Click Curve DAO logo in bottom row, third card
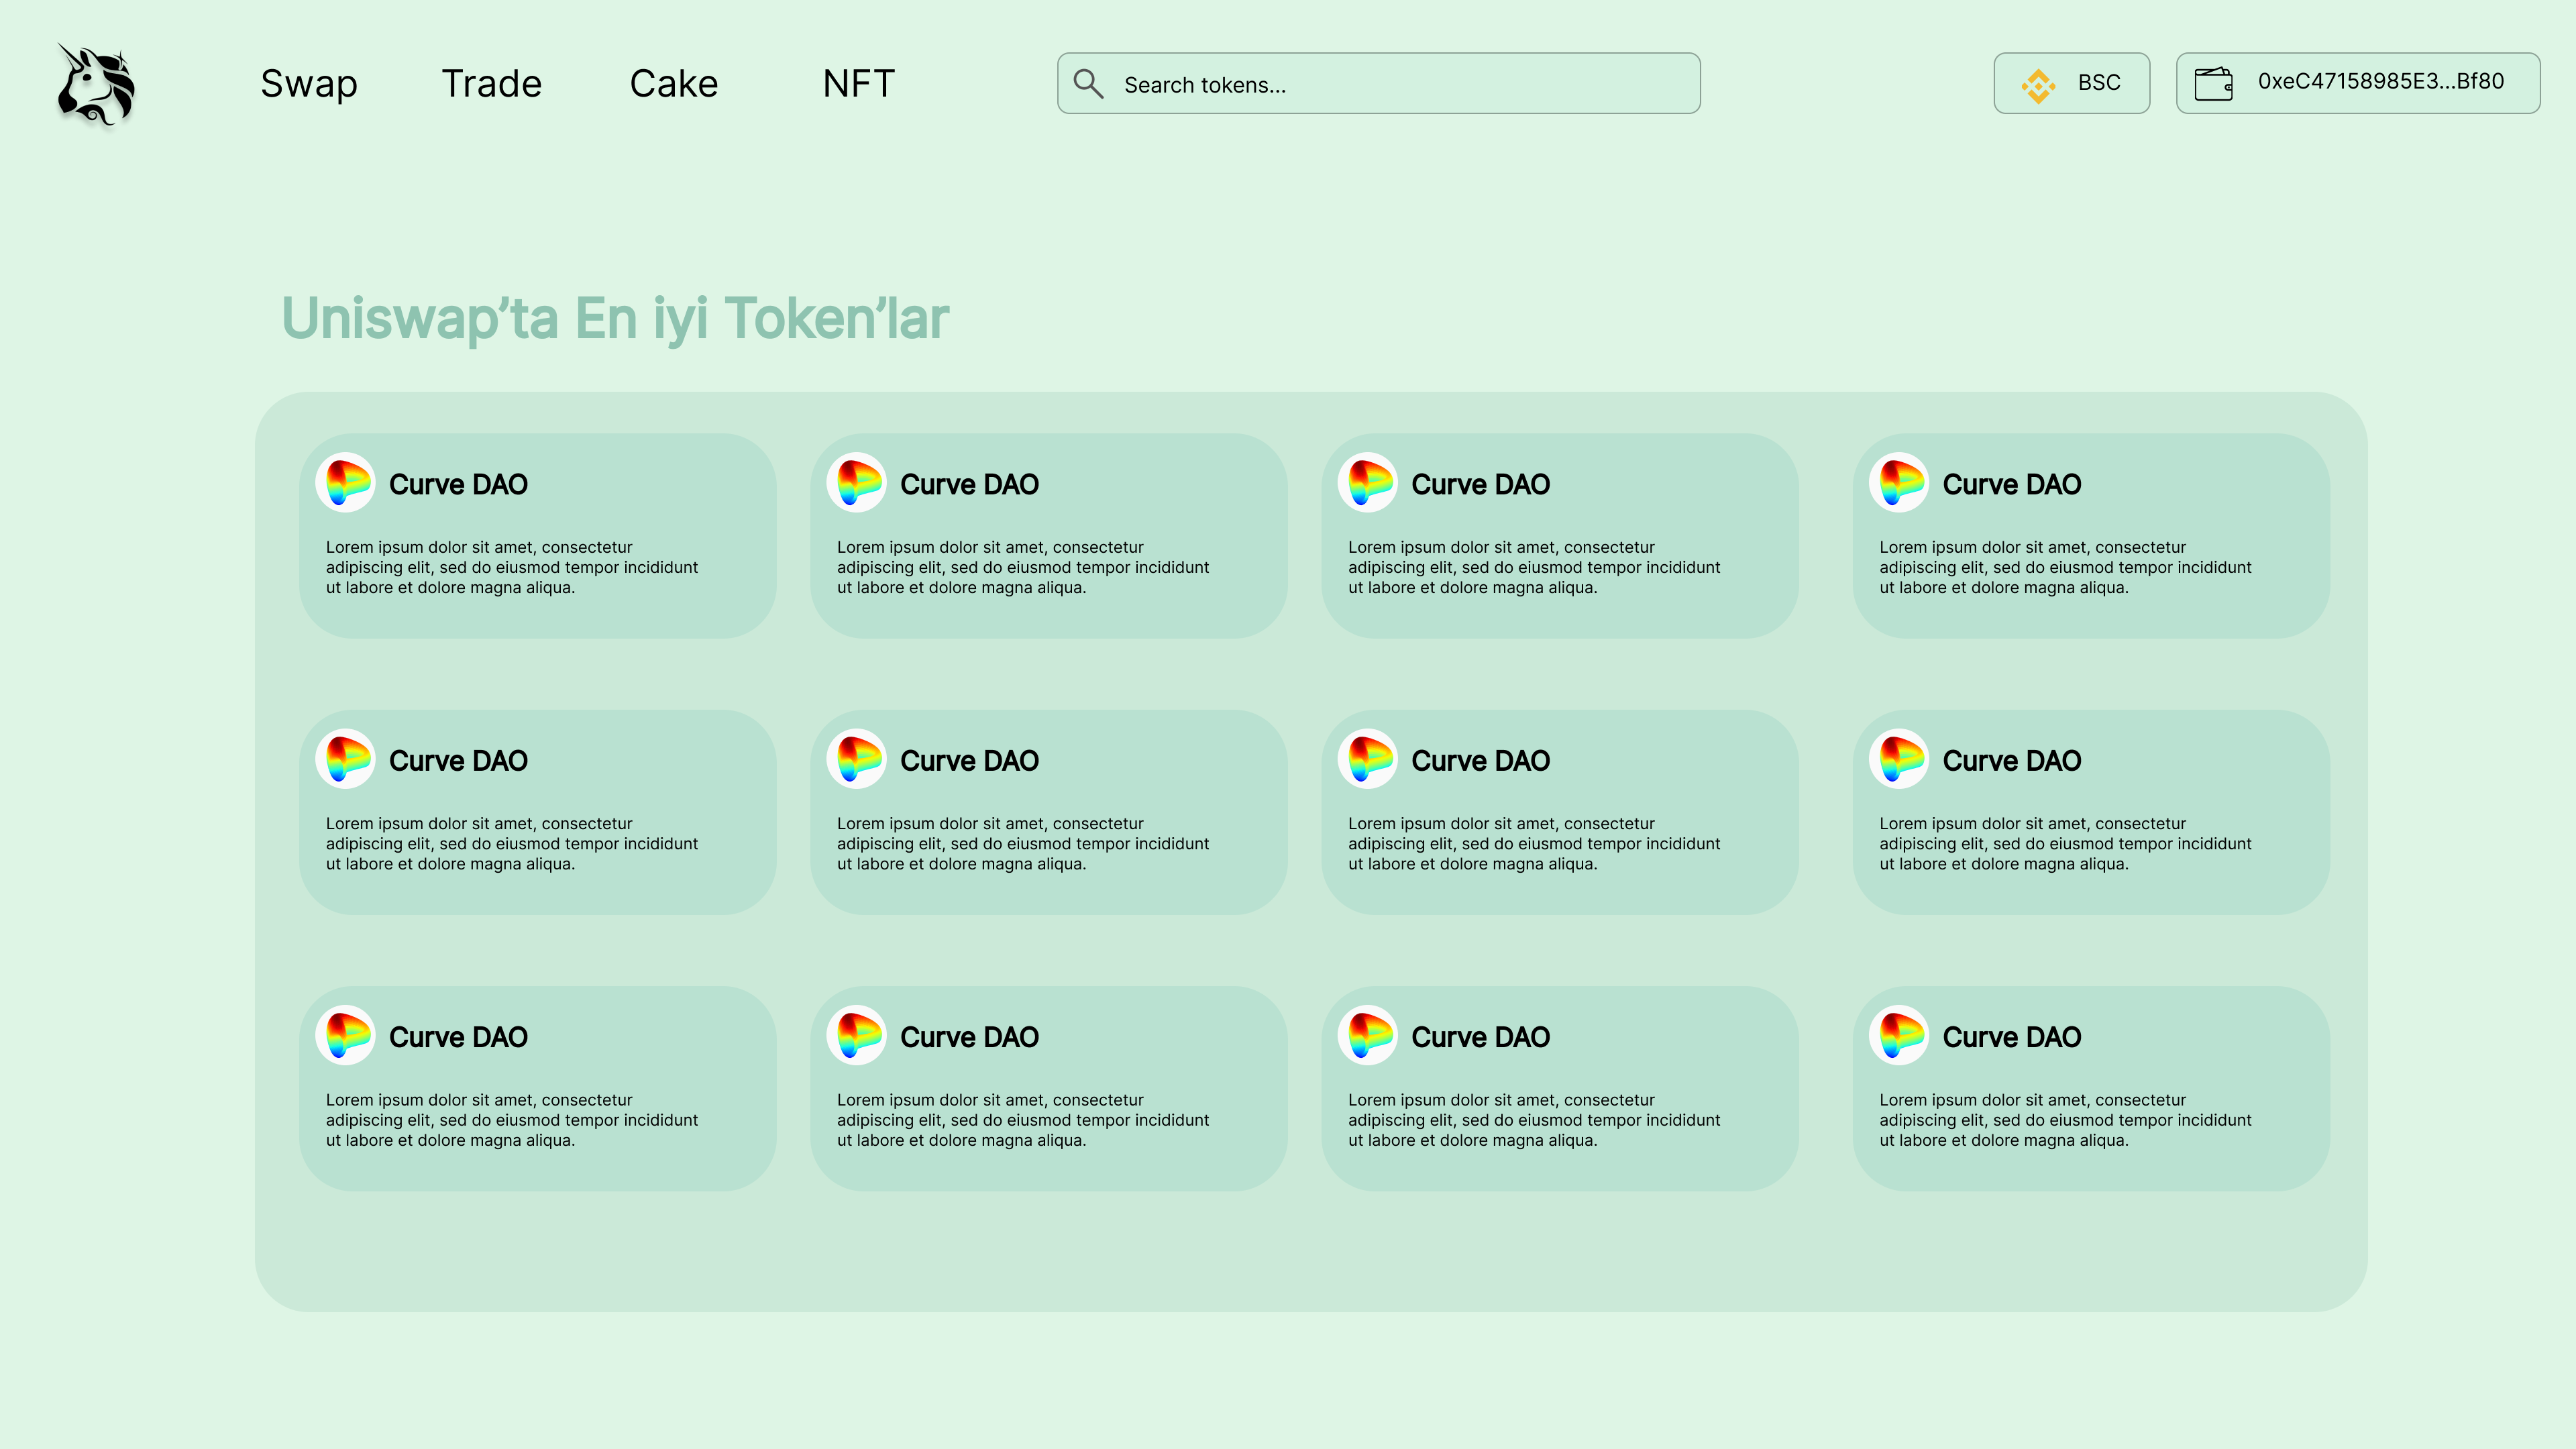 (1367, 1035)
